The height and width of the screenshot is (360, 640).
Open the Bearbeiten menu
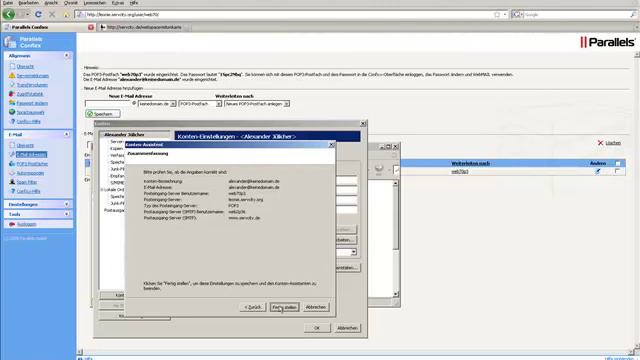pos(28,3)
